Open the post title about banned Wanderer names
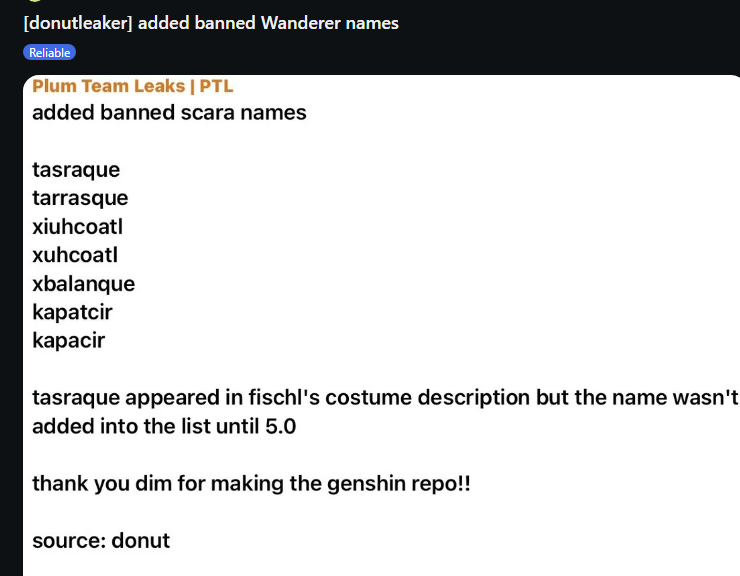740x576 pixels. click(210, 23)
